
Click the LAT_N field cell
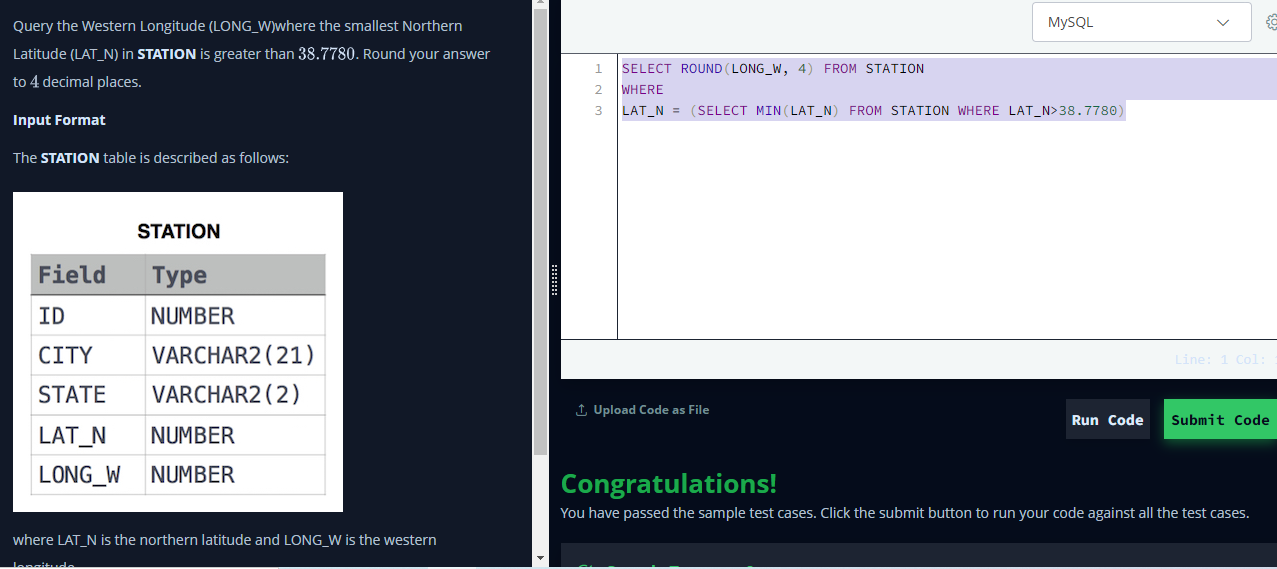click(x=88, y=435)
